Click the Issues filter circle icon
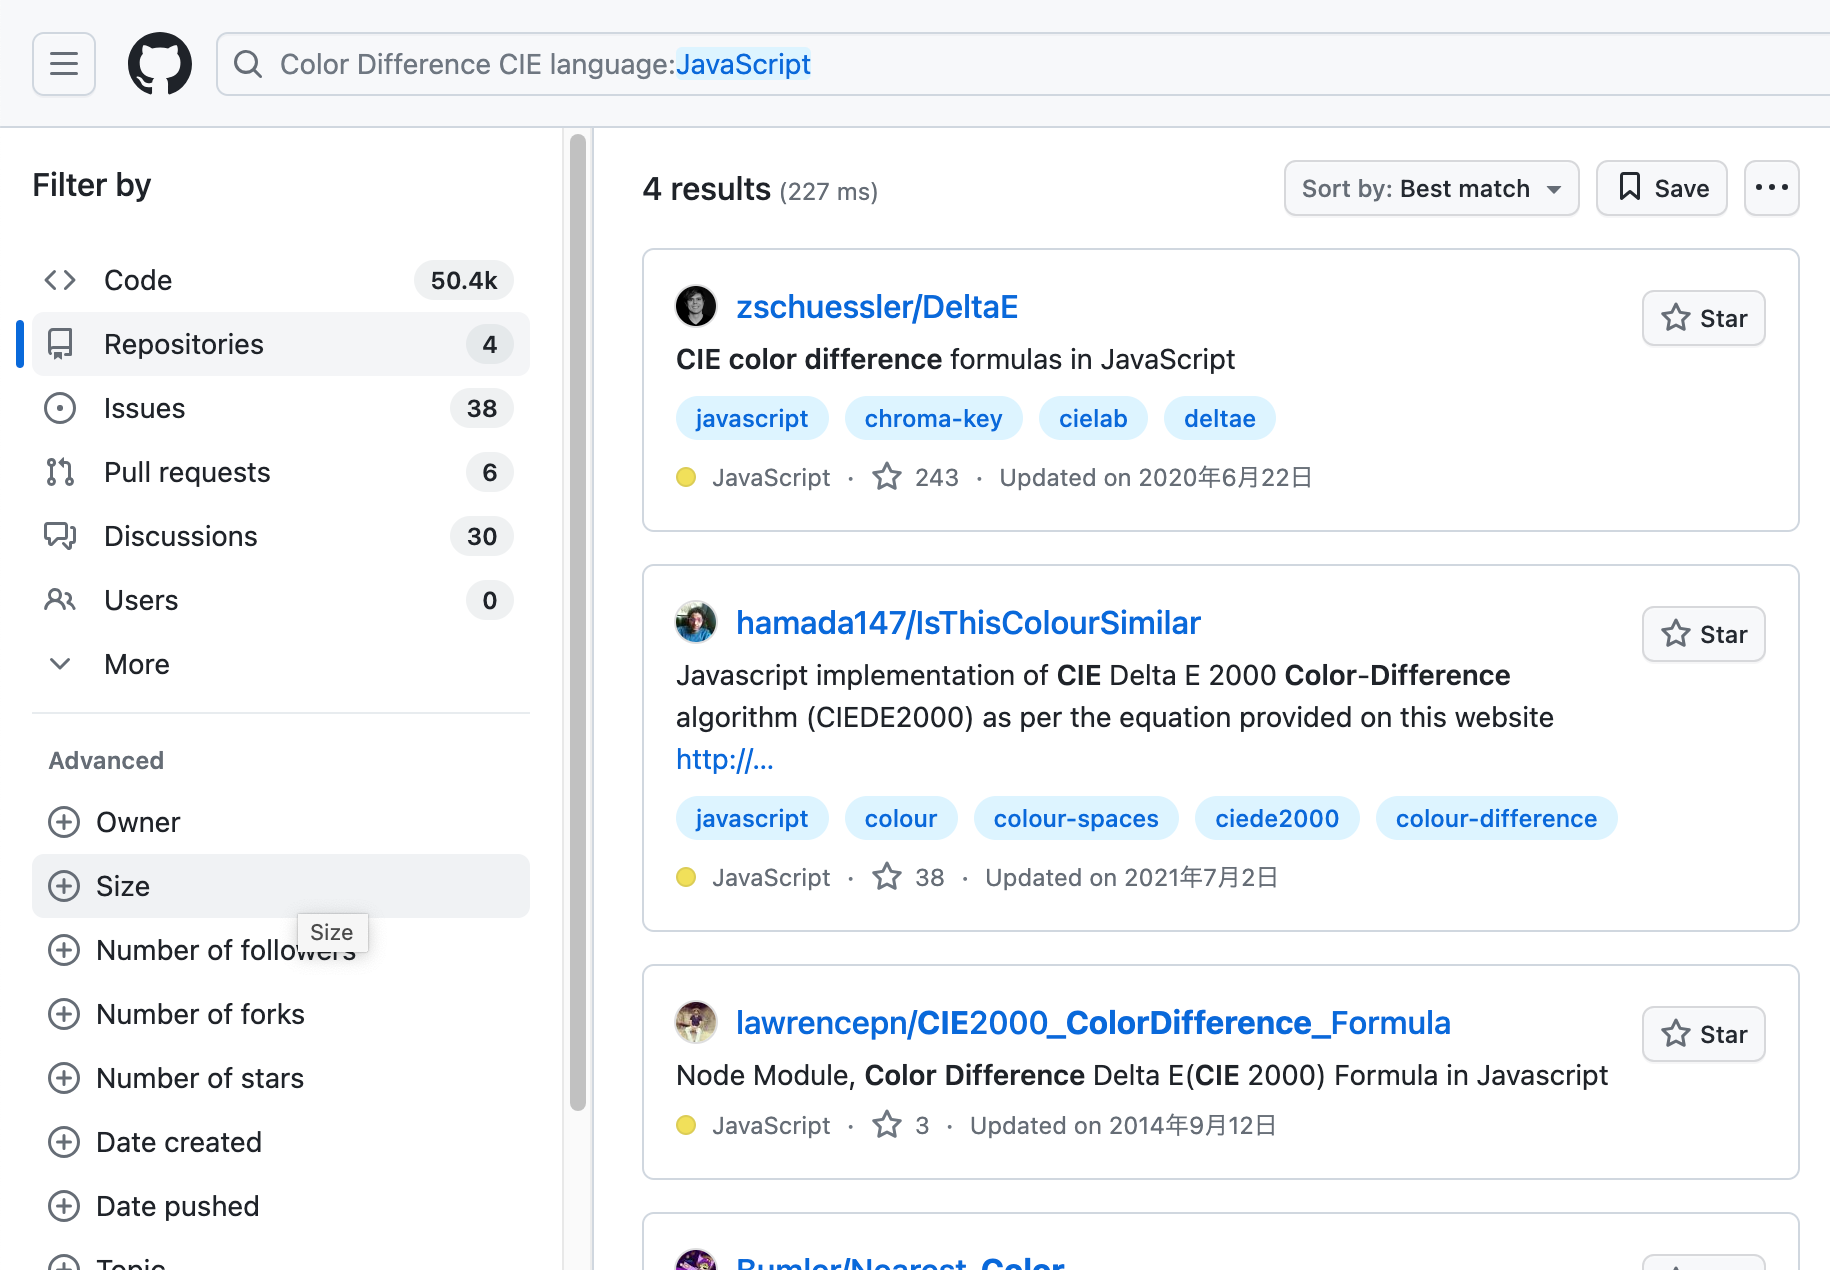 (x=61, y=408)
